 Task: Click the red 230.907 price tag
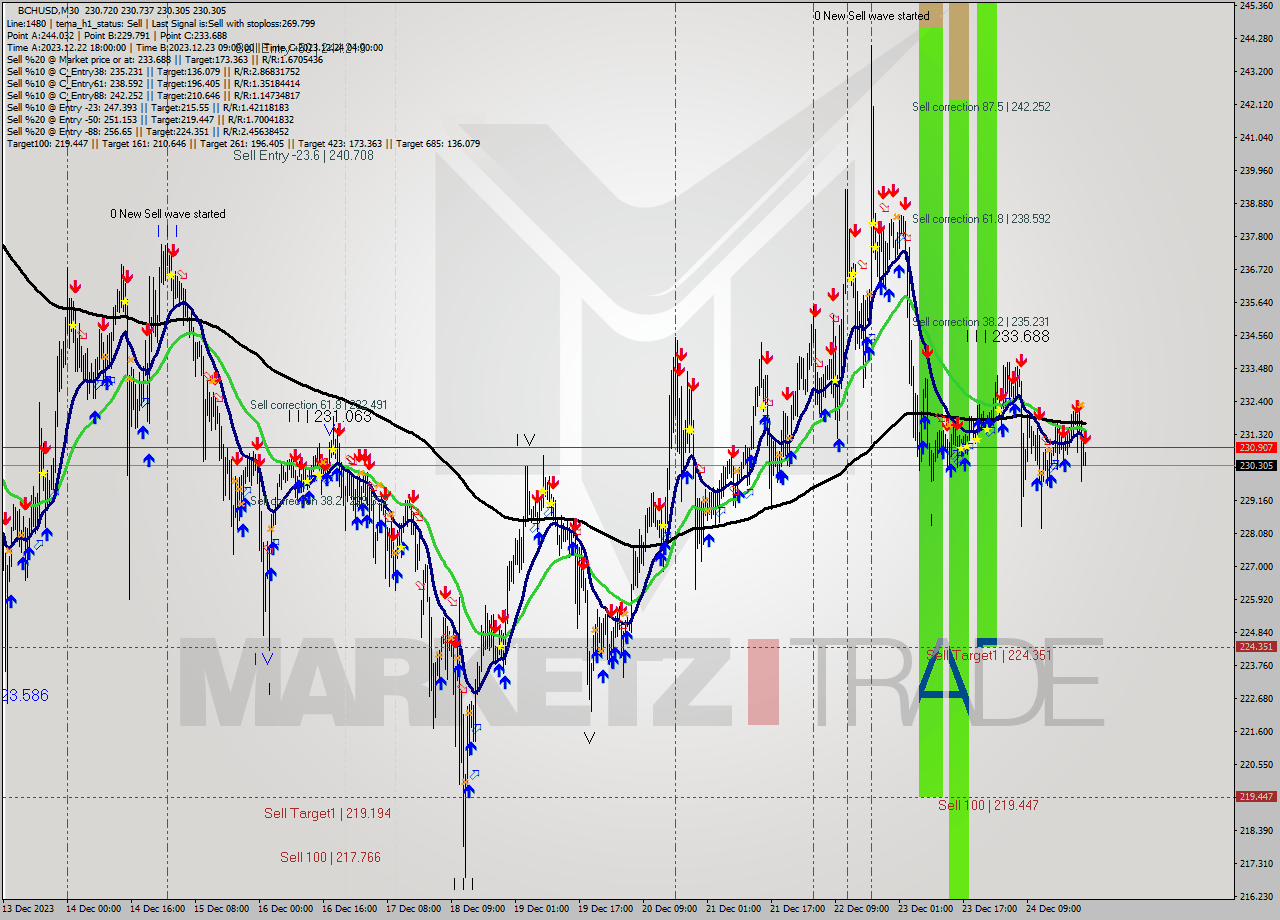coord(1255,448)
